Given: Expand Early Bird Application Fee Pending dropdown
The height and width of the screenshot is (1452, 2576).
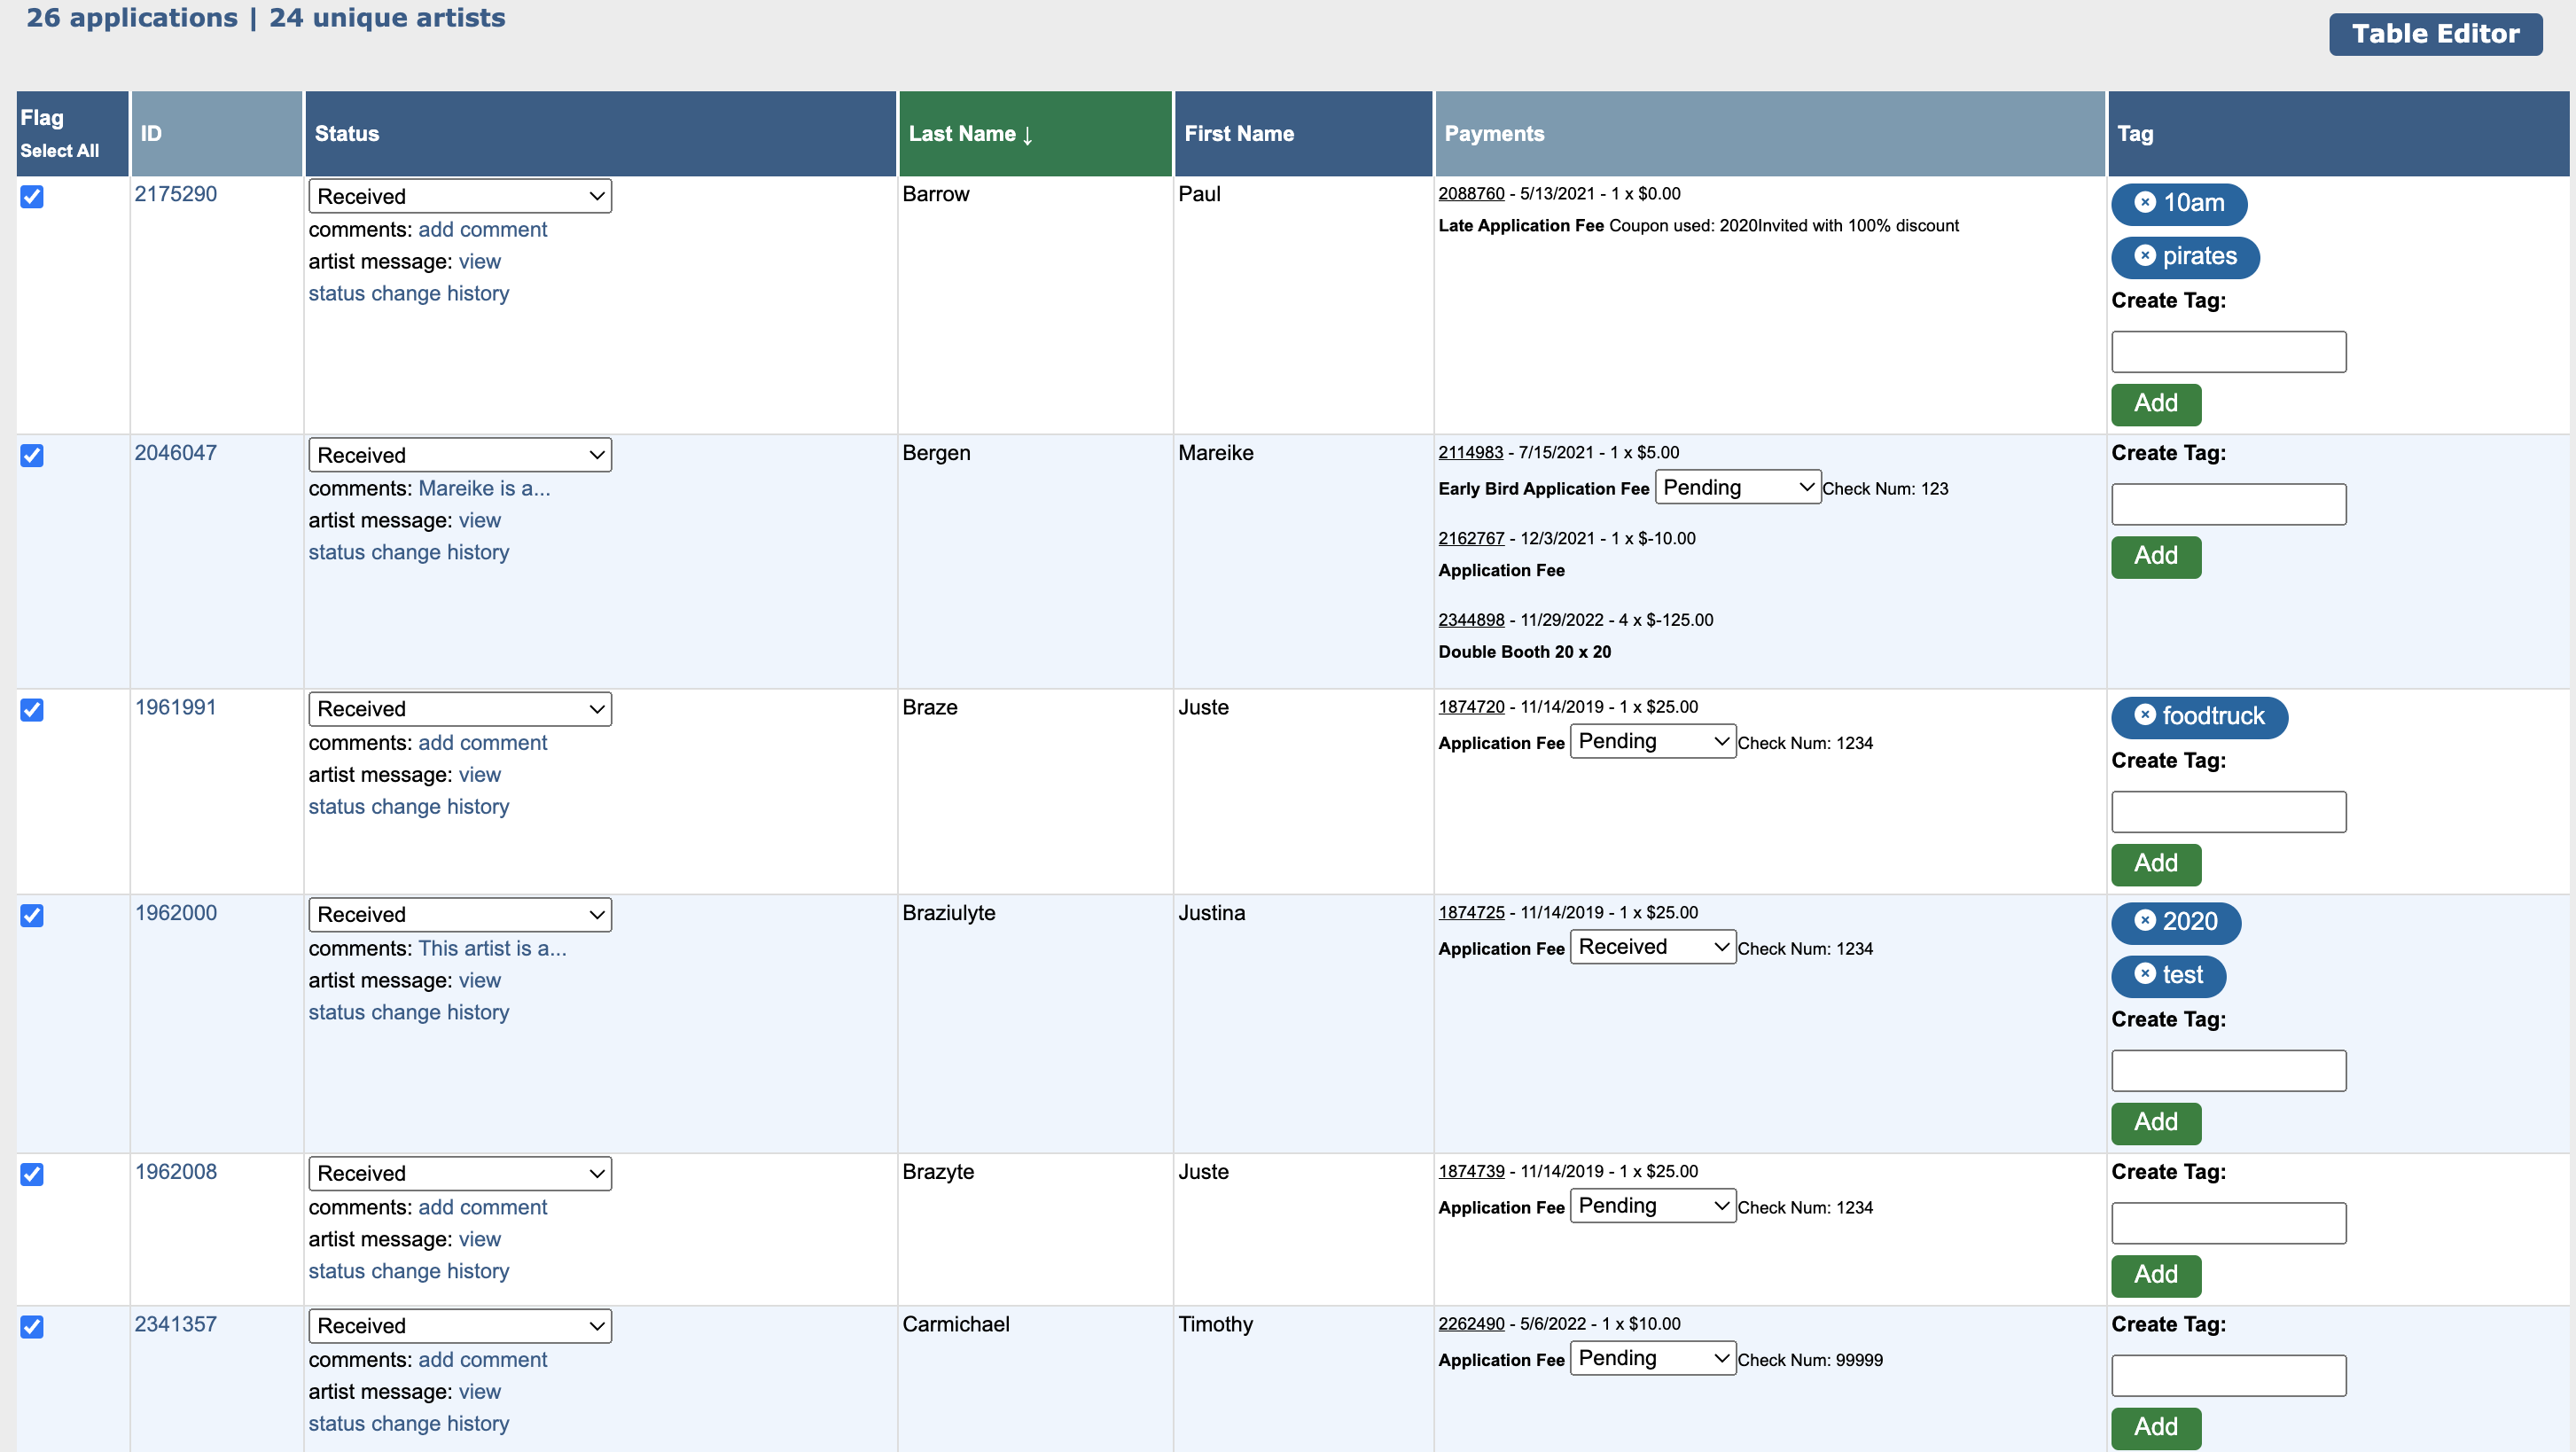Looking at the screenshot, I should (1737, 487).
